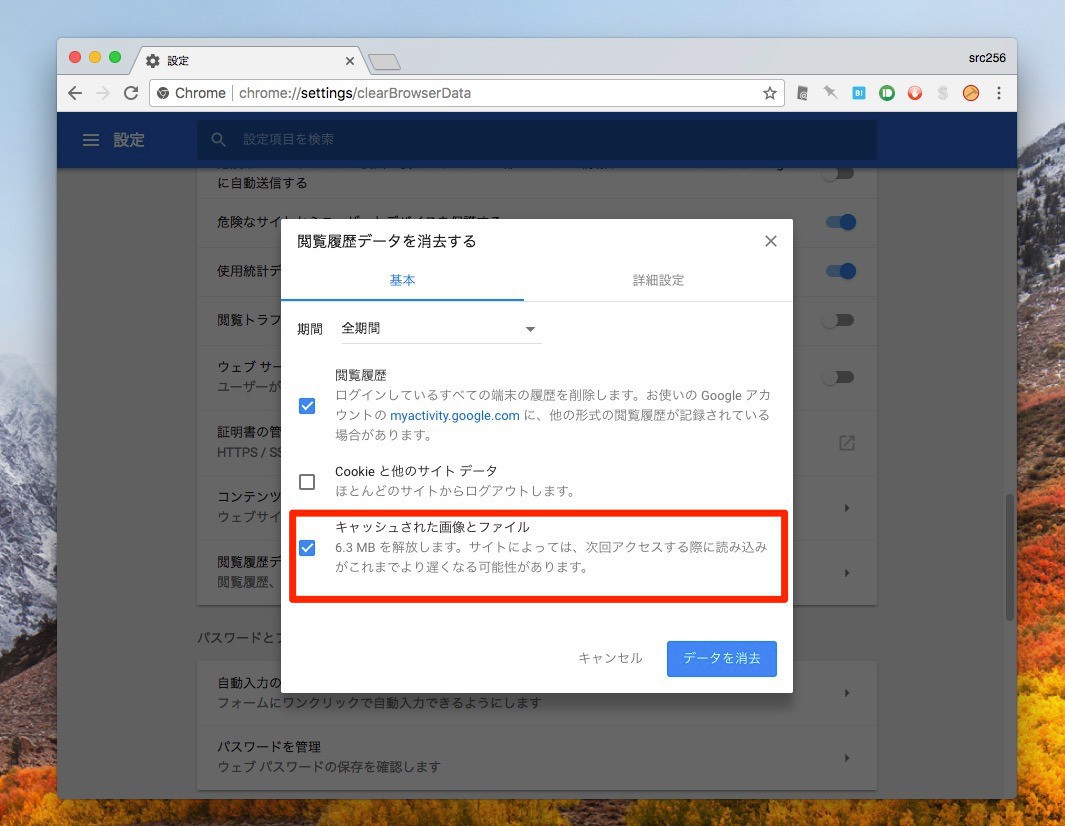Switch to the 基本 tab
This screenshot has height=826, width=1065.
tap(402, 280)
